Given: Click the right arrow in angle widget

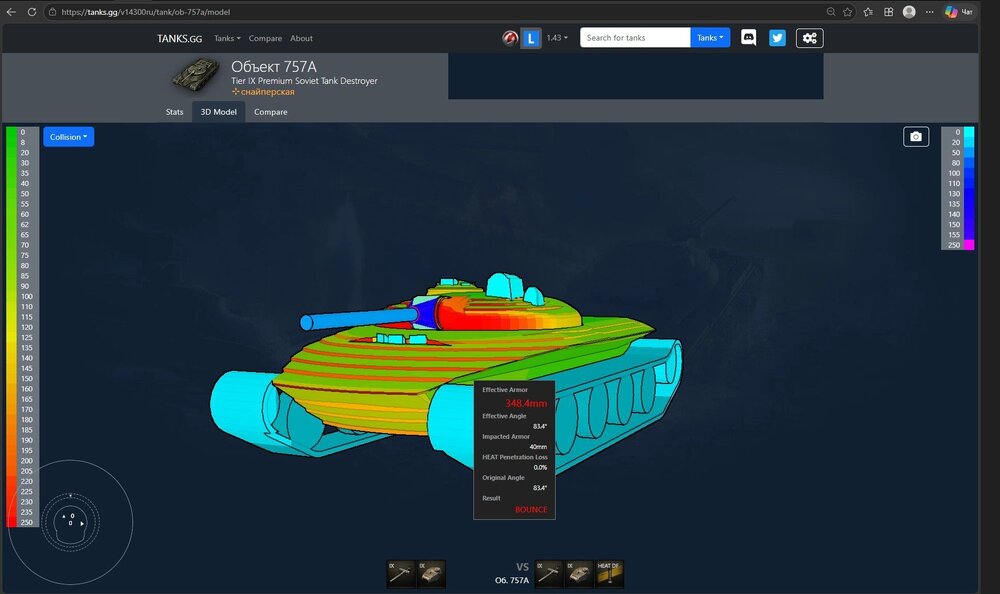Looking at the screenshot, I should (82, 523).
